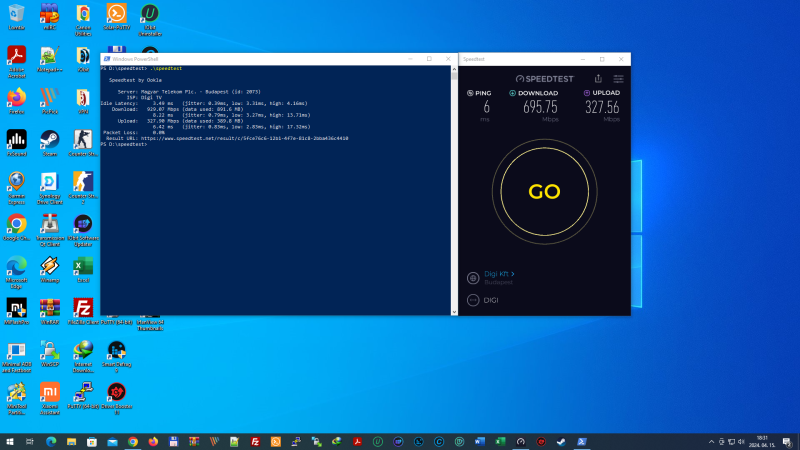800x450 pixels.
Task: Select the FileZilla Client desktop icon
Action: (83, 311)
